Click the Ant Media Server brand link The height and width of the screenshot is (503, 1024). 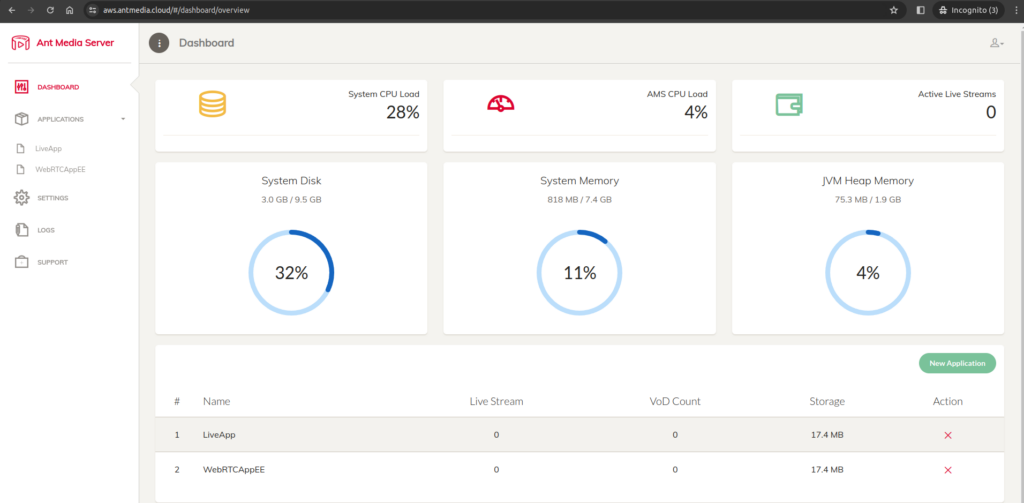coord(75,43)
